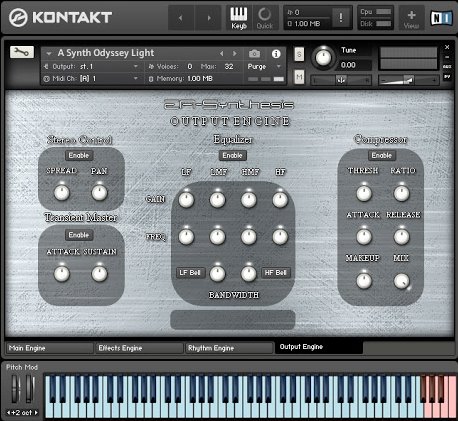
Task: Open the instrument name dropdown arrow
Action: 49,53
